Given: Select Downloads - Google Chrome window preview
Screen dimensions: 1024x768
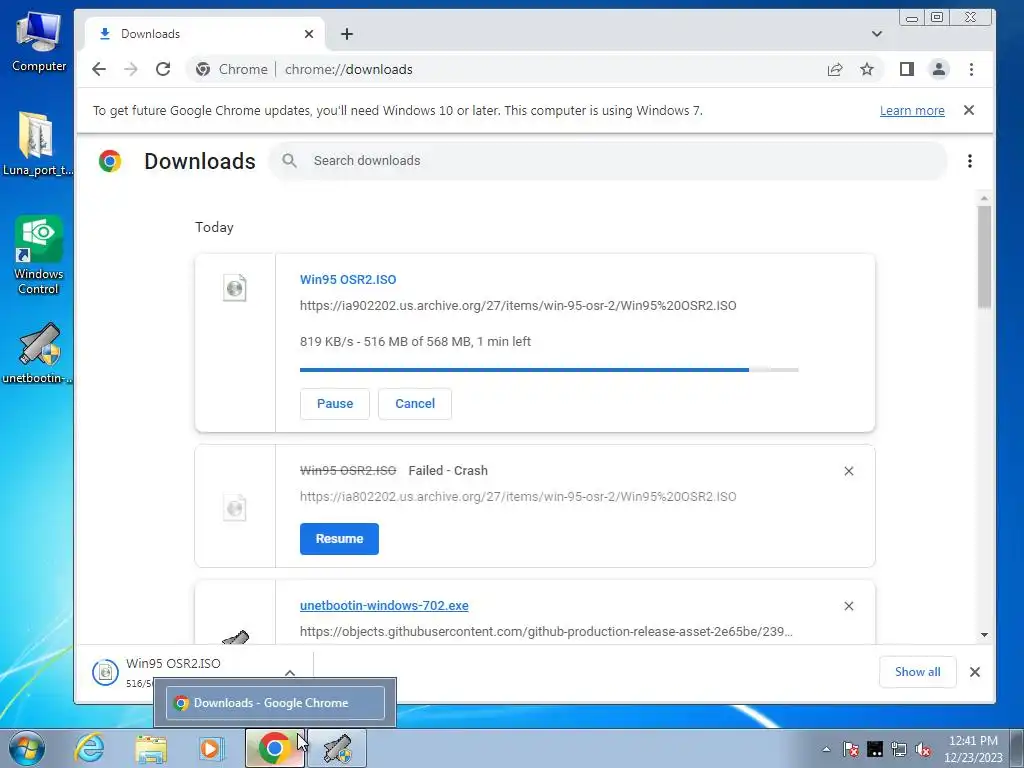Looking at the screenshot, I should coord(275,703).
